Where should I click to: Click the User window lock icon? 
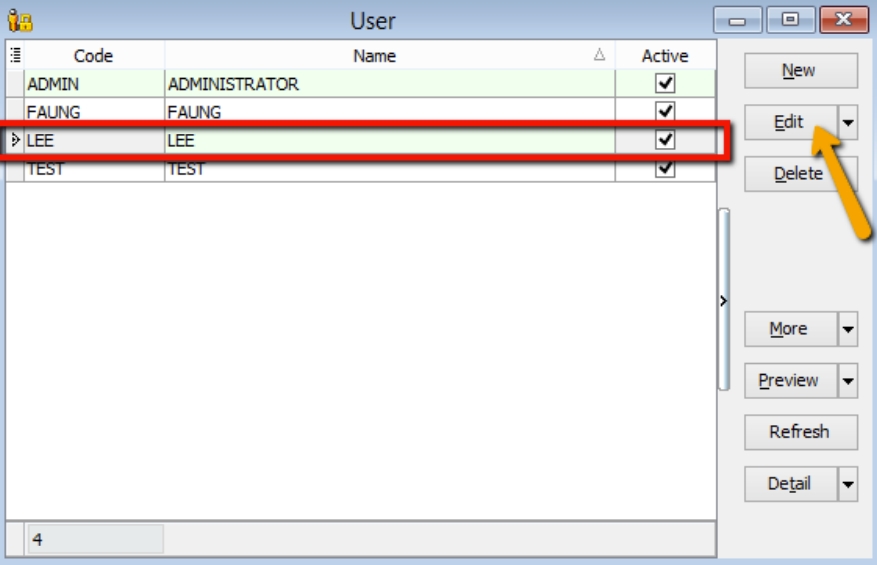point(20,21)
